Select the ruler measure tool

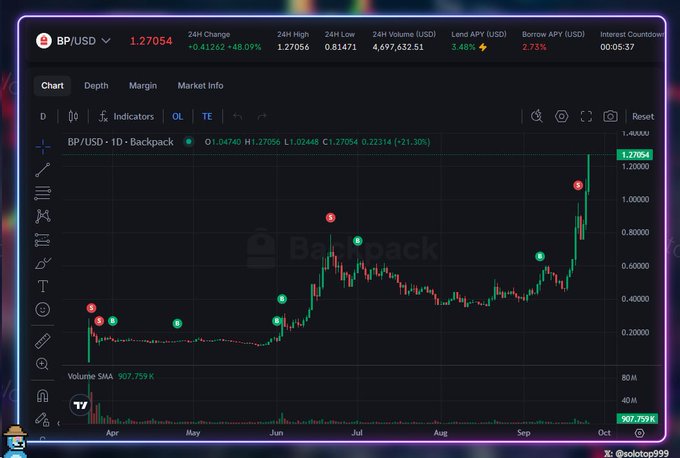point(42,341)
